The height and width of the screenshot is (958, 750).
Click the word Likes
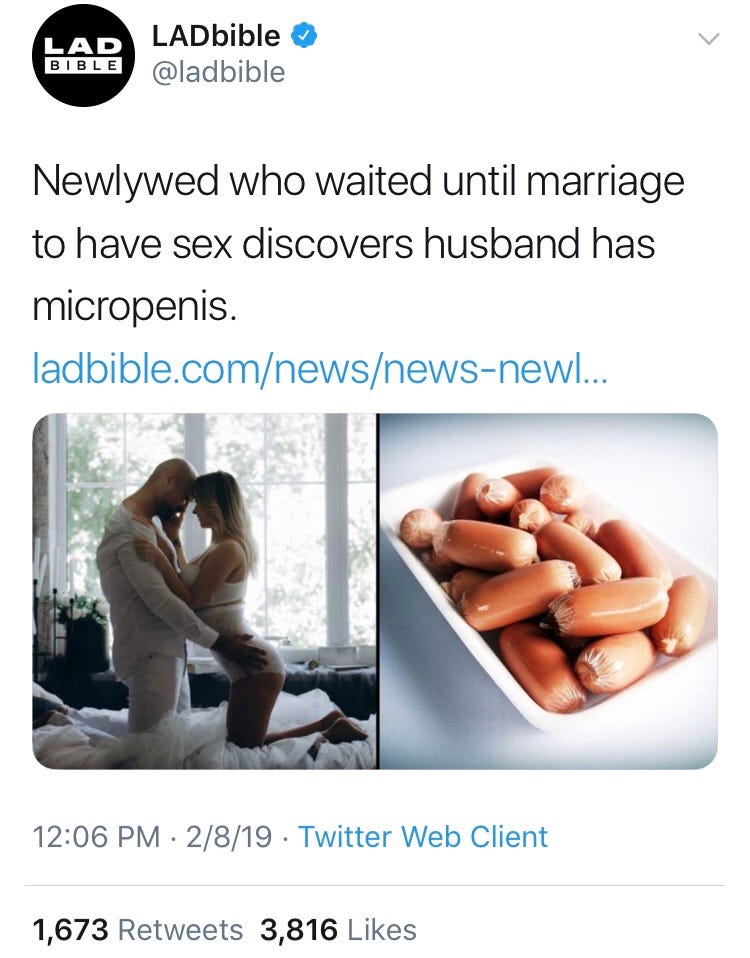click(x=382, y=930)
